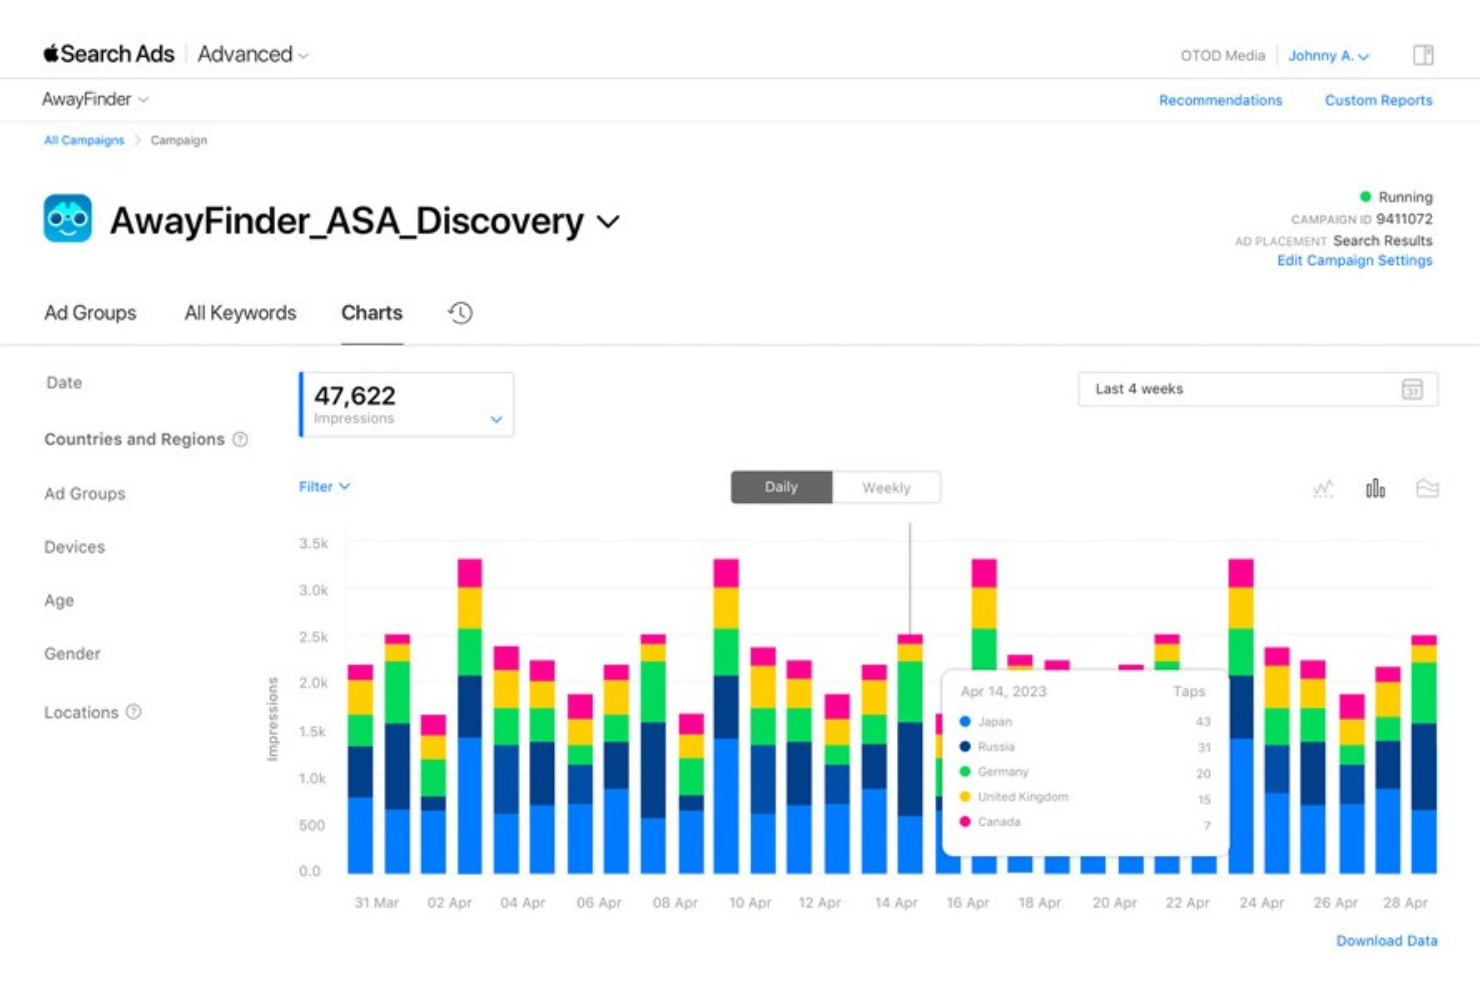Click the Russia dark blue legend dot
1480x987 pixels.
[x=965, y=746]
